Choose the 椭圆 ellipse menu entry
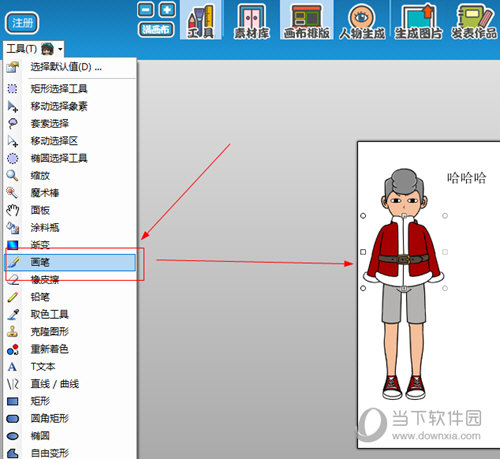 coord(70,436)
